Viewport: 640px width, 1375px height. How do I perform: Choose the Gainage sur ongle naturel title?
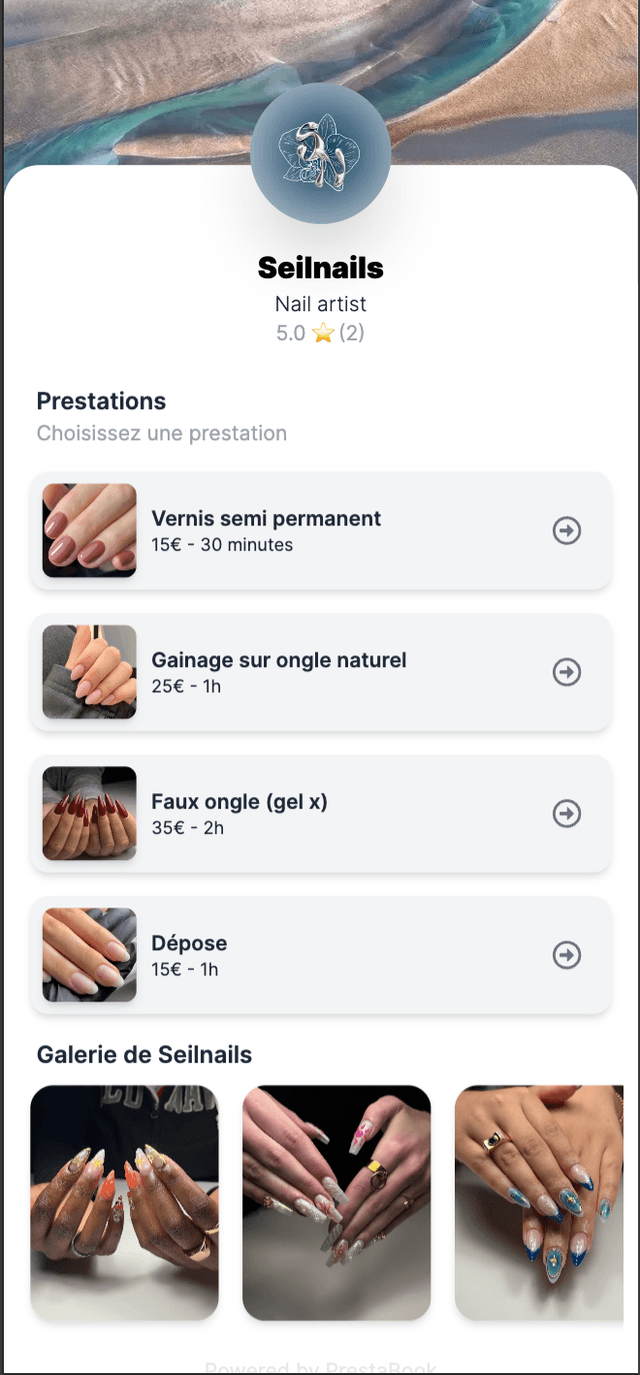279,661
